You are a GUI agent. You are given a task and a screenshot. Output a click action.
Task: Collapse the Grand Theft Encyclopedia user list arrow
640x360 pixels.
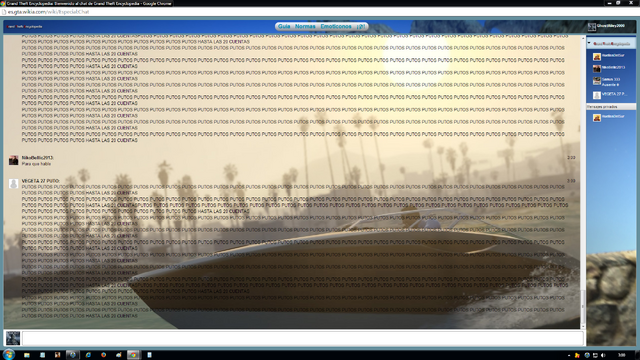(x=589, y=43)
